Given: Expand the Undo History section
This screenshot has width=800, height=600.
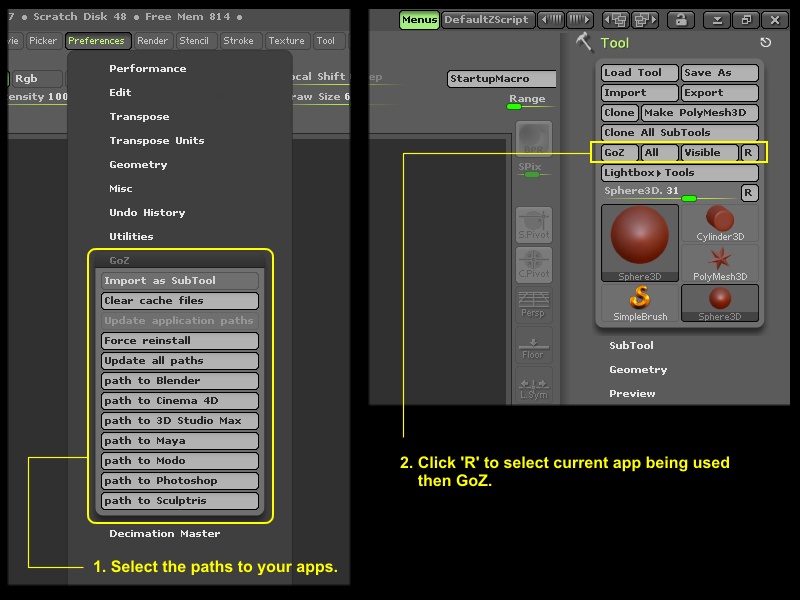Looking at the screenshot, I should (147, 212).
